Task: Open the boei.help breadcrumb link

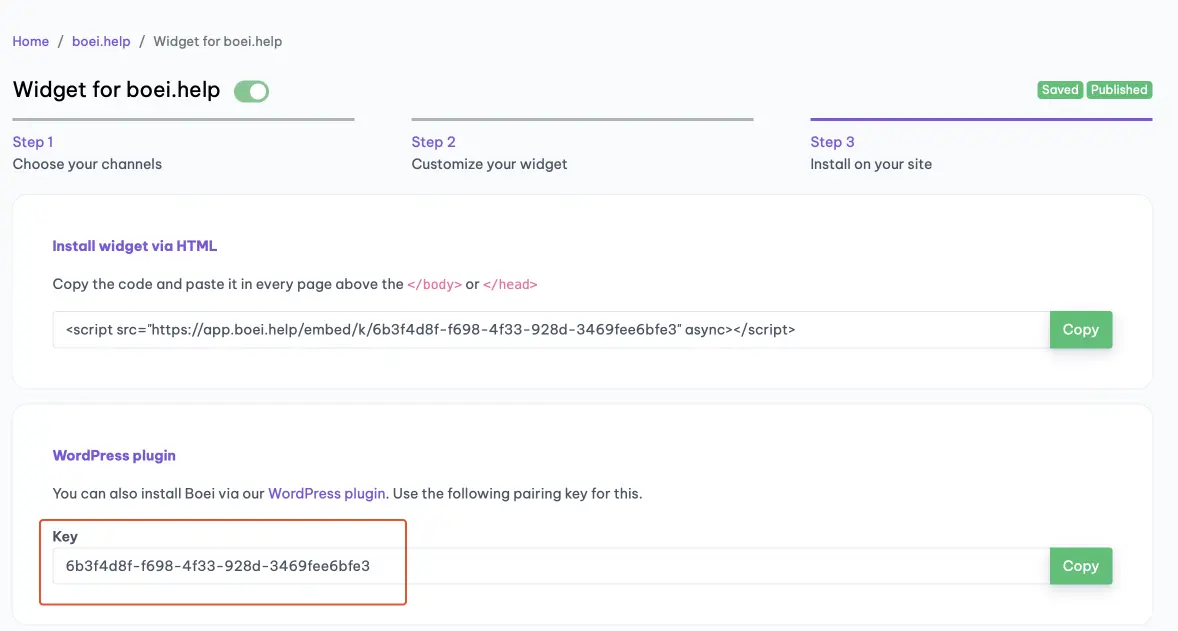Action: (101, 41)
